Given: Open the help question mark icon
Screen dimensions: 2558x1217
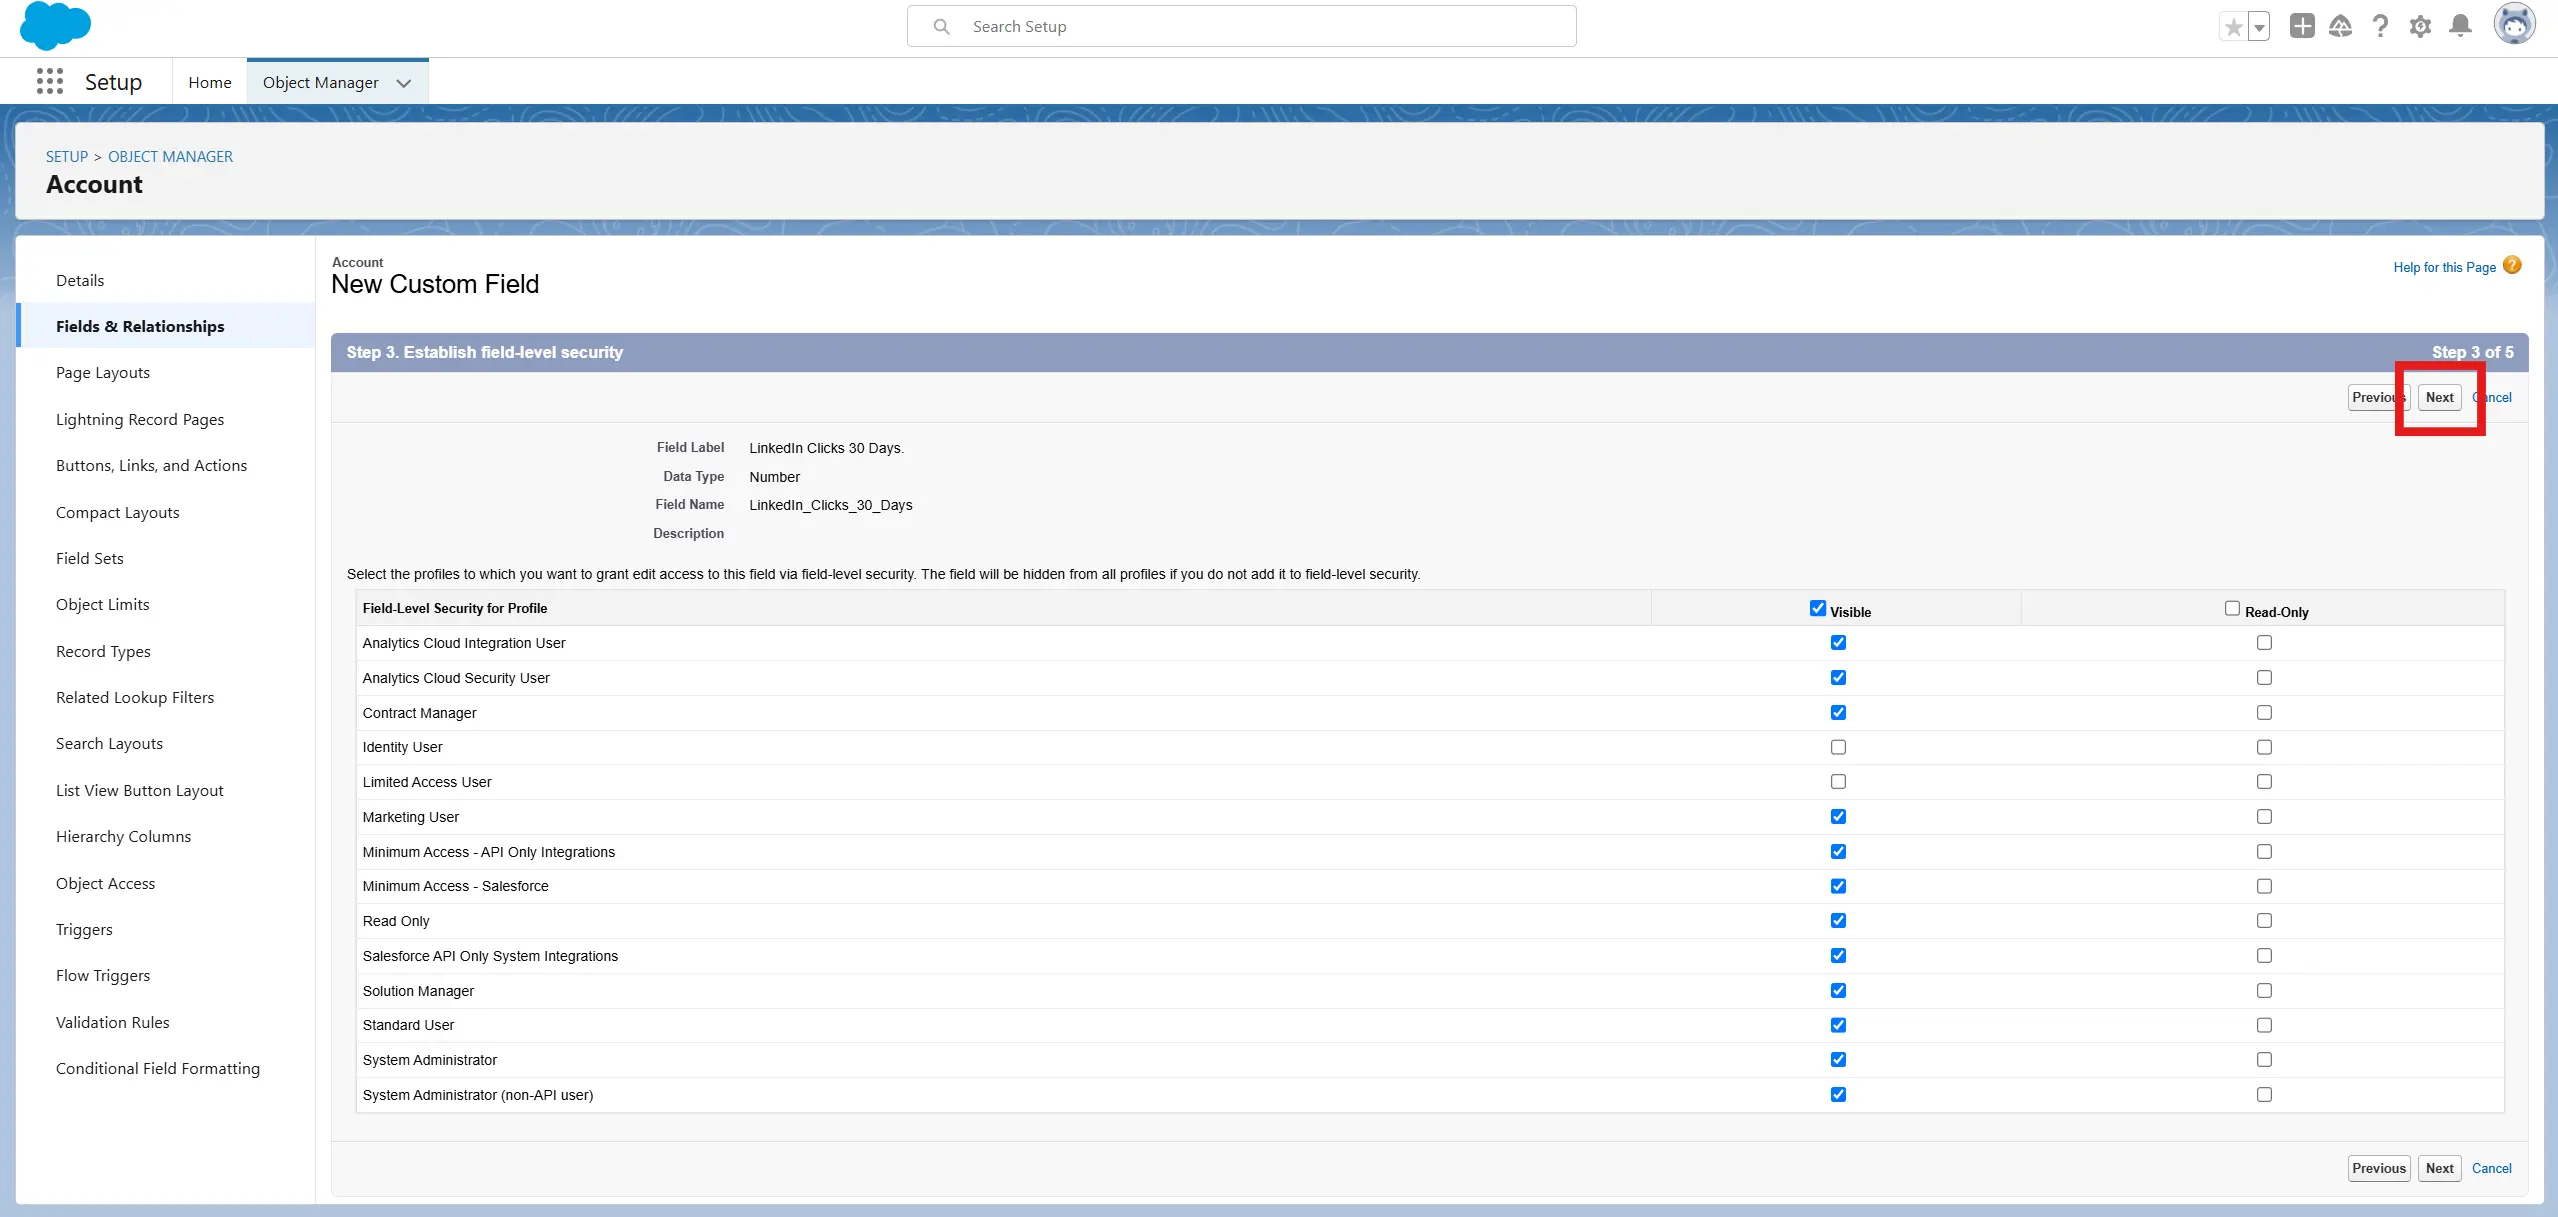Looking at the screenshot, I should (2380, 26).
